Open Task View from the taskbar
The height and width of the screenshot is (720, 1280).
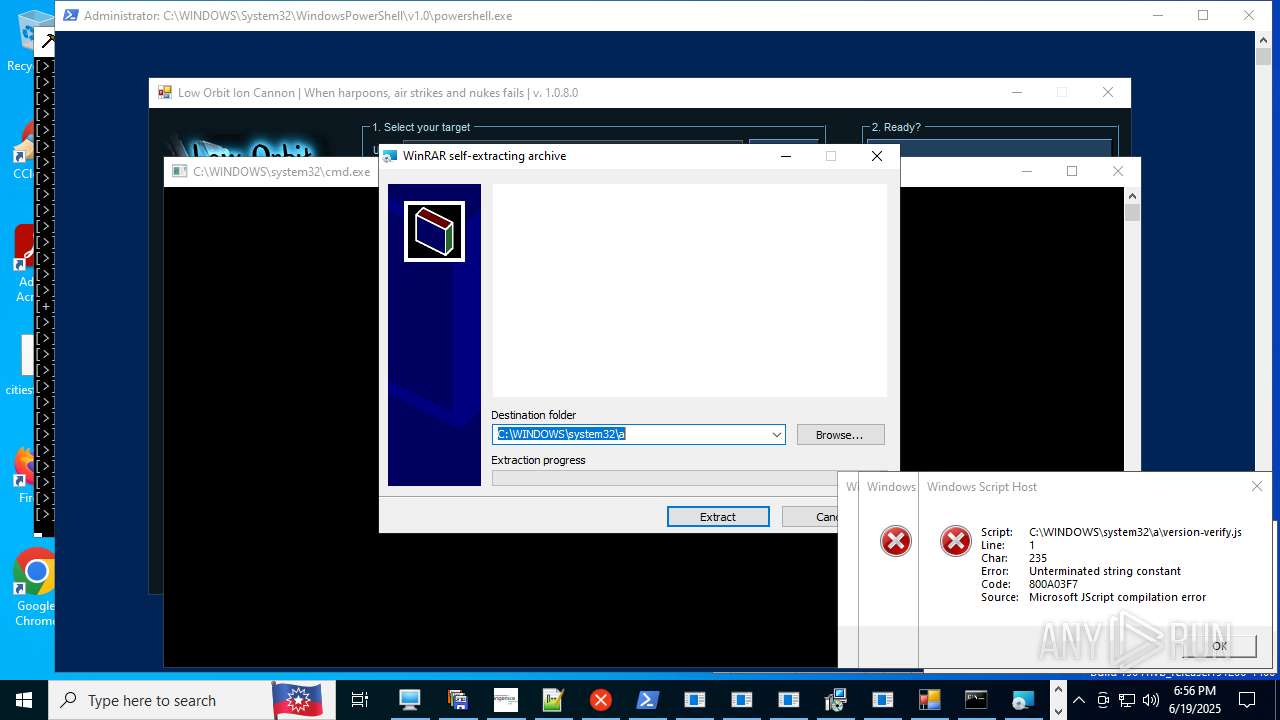pyautogui.click(x=360, y=700)
